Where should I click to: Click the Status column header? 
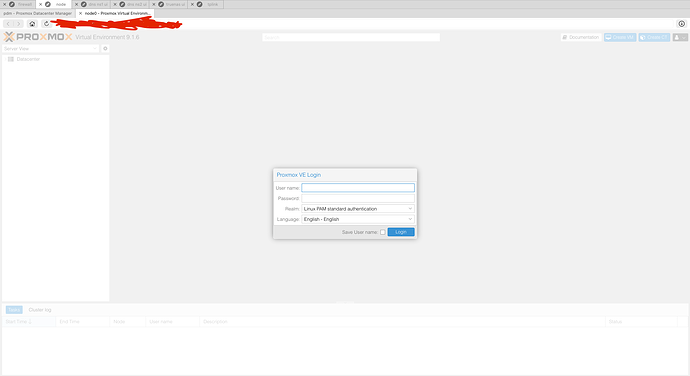[641, 322]
